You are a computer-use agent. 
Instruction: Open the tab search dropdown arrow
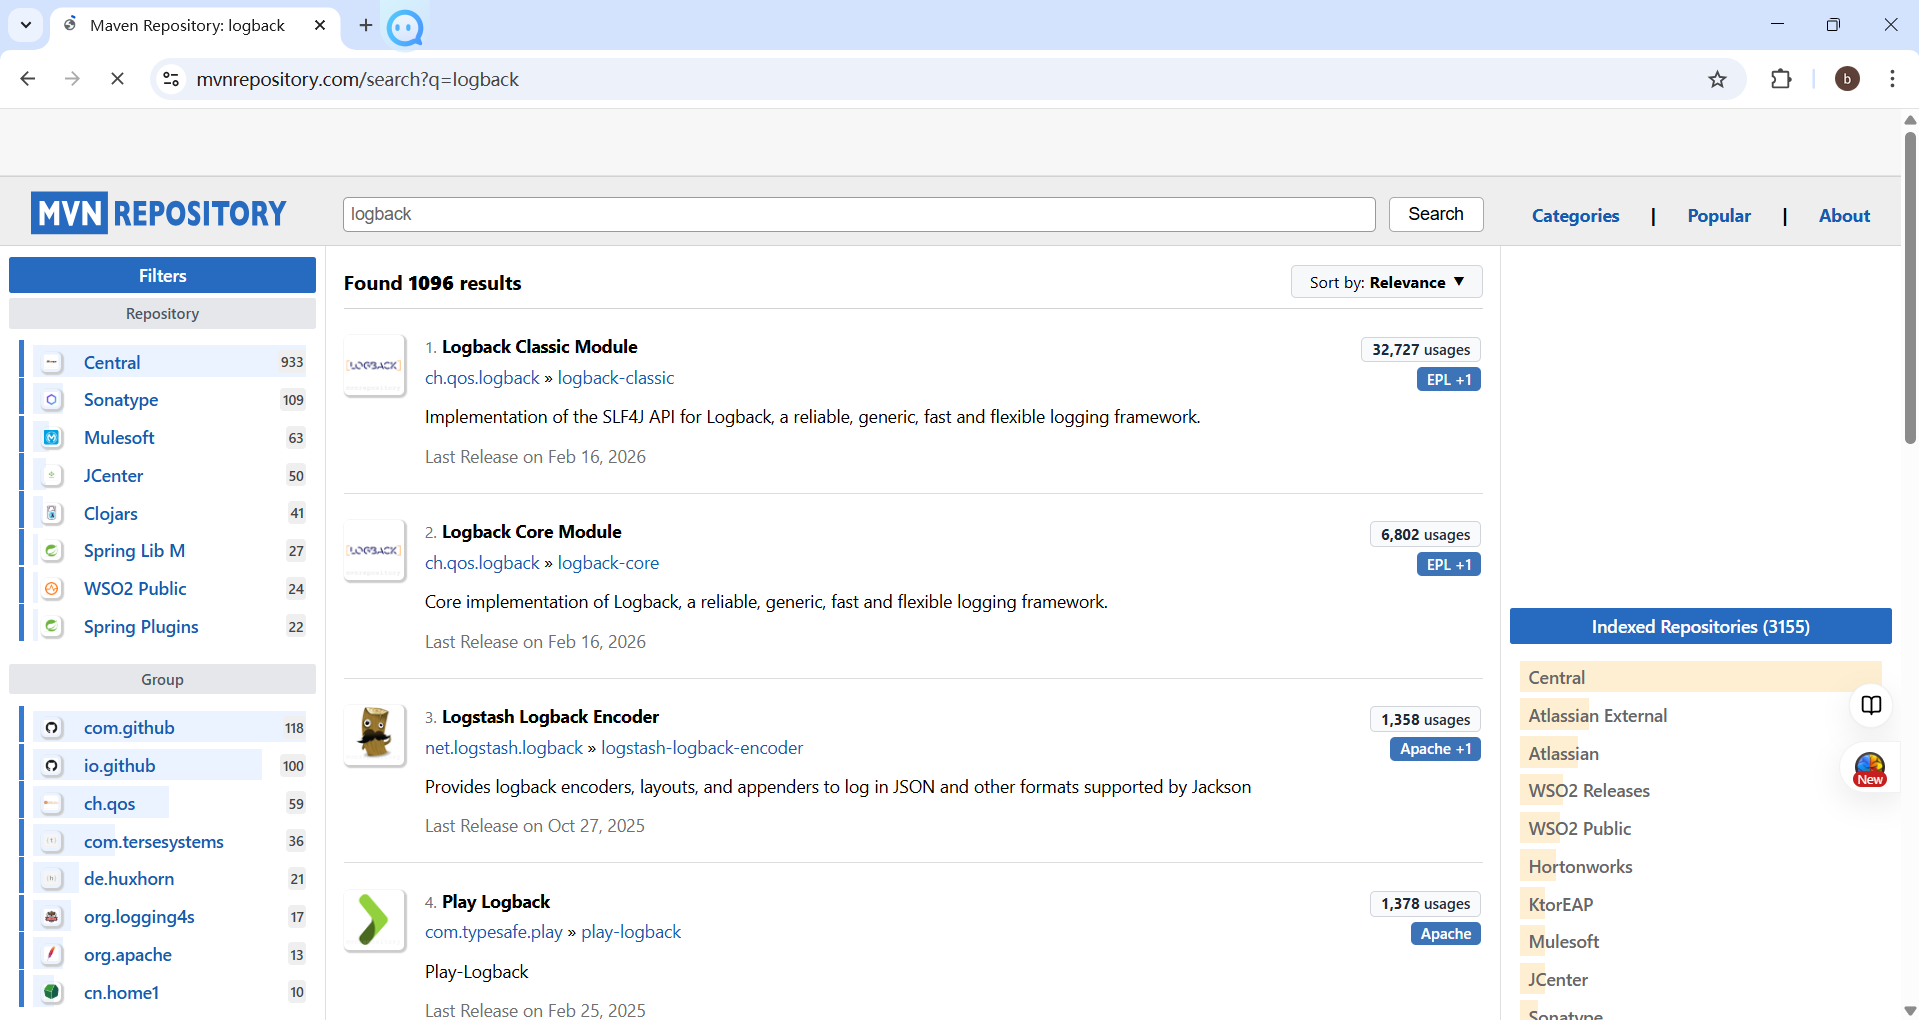tap(26, 25)
